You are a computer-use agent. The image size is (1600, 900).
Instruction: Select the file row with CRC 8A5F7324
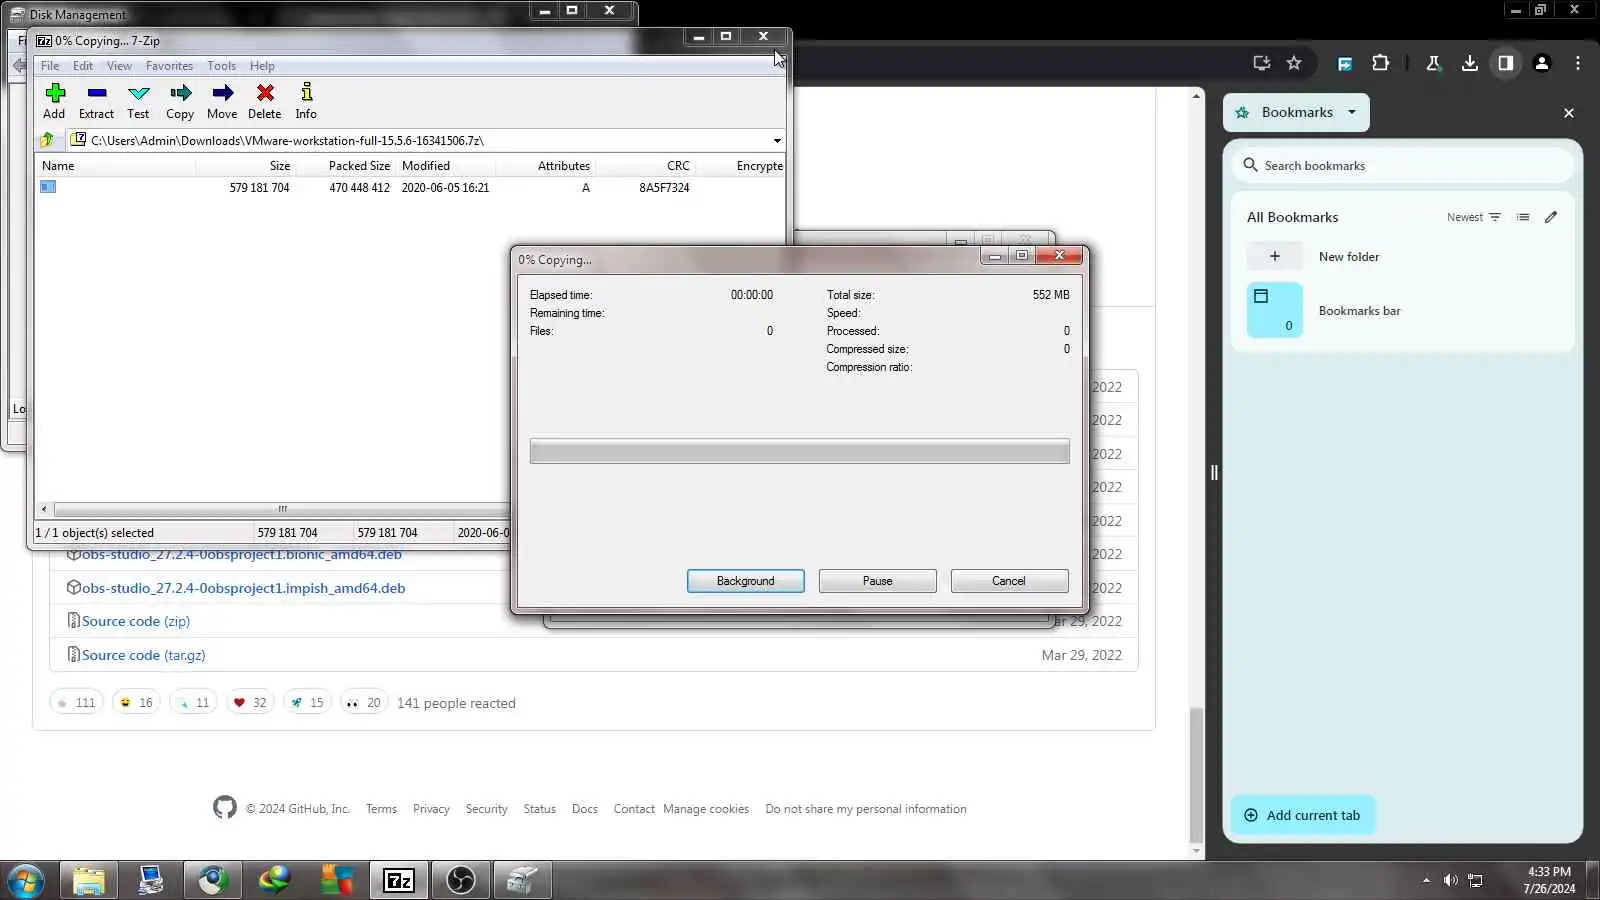click(x=410, y=188)
